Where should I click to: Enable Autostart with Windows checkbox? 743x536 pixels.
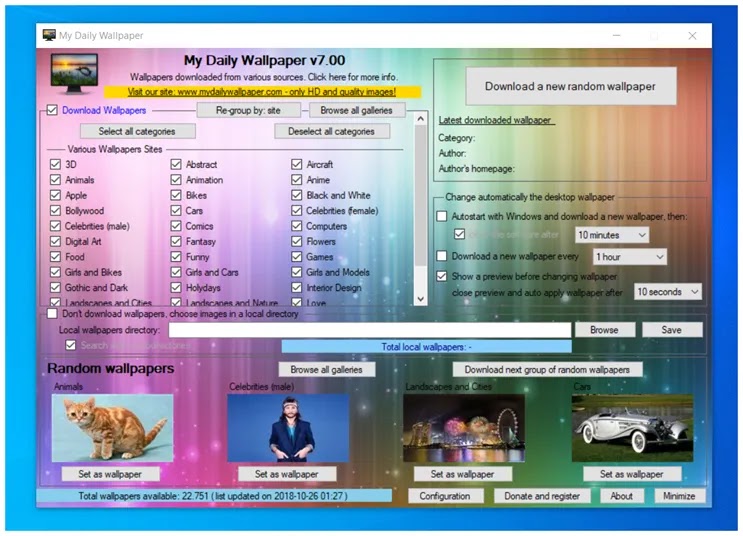point(442,217)
